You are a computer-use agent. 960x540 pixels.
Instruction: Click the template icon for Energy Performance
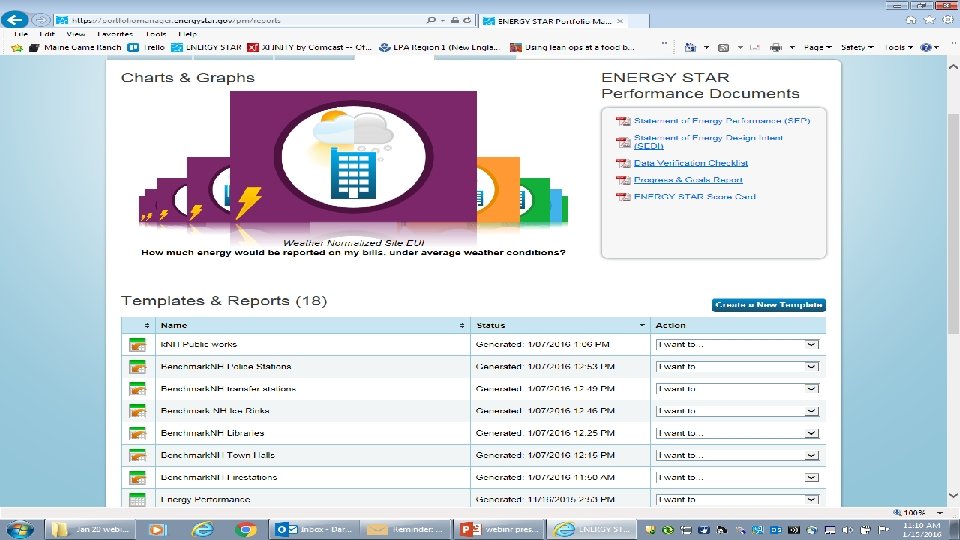click(x=138, y=500)
